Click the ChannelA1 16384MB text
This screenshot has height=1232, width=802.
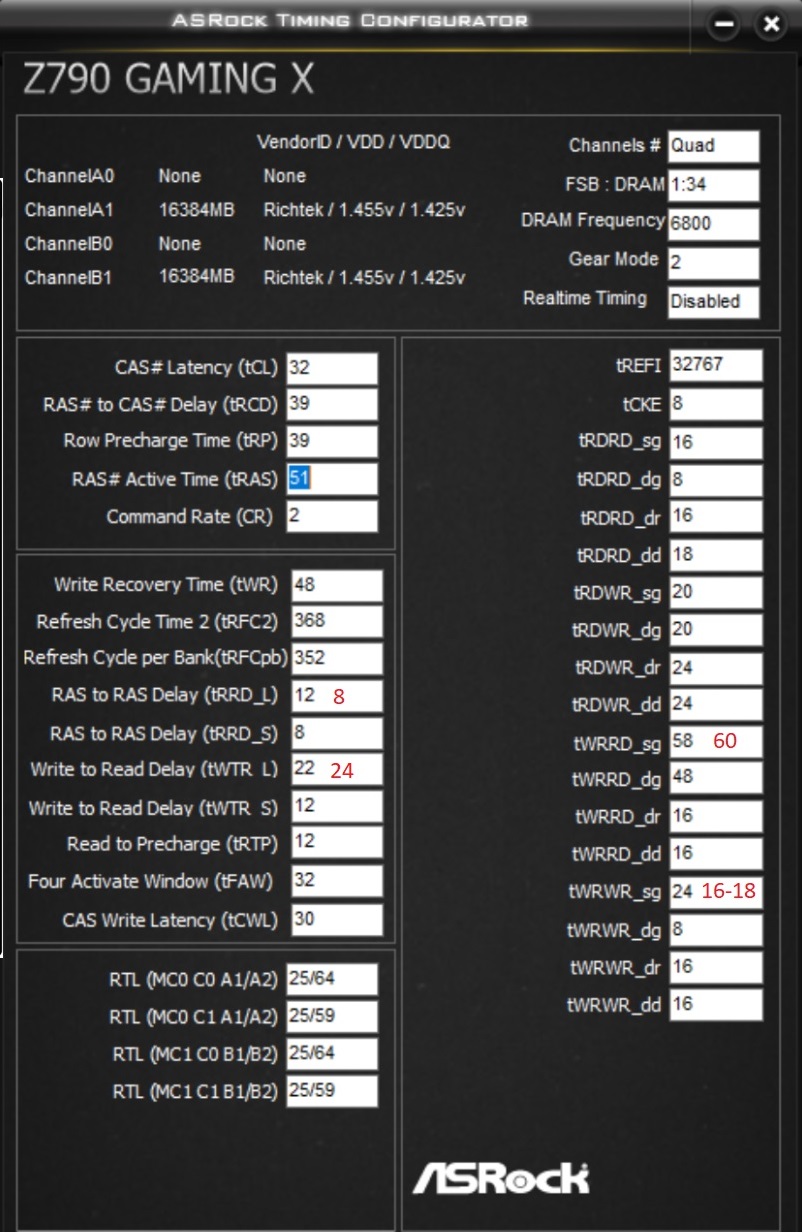(196, 210)
